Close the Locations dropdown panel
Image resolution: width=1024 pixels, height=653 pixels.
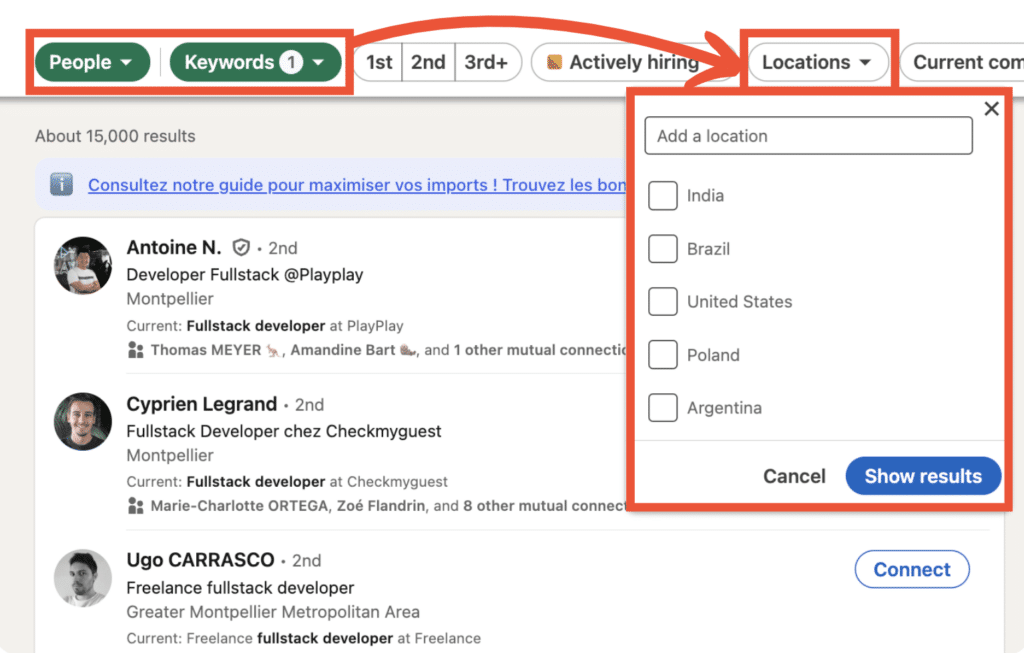tap(991, 109)
